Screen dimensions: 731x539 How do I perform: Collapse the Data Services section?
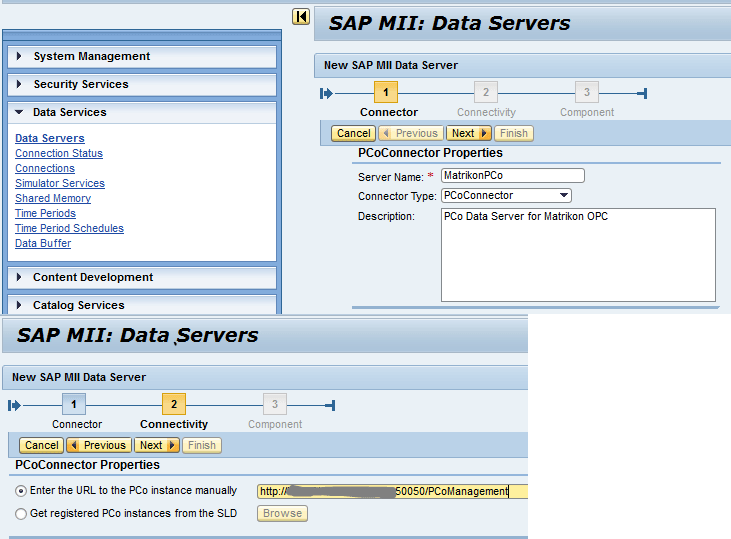tap(69, 113)
